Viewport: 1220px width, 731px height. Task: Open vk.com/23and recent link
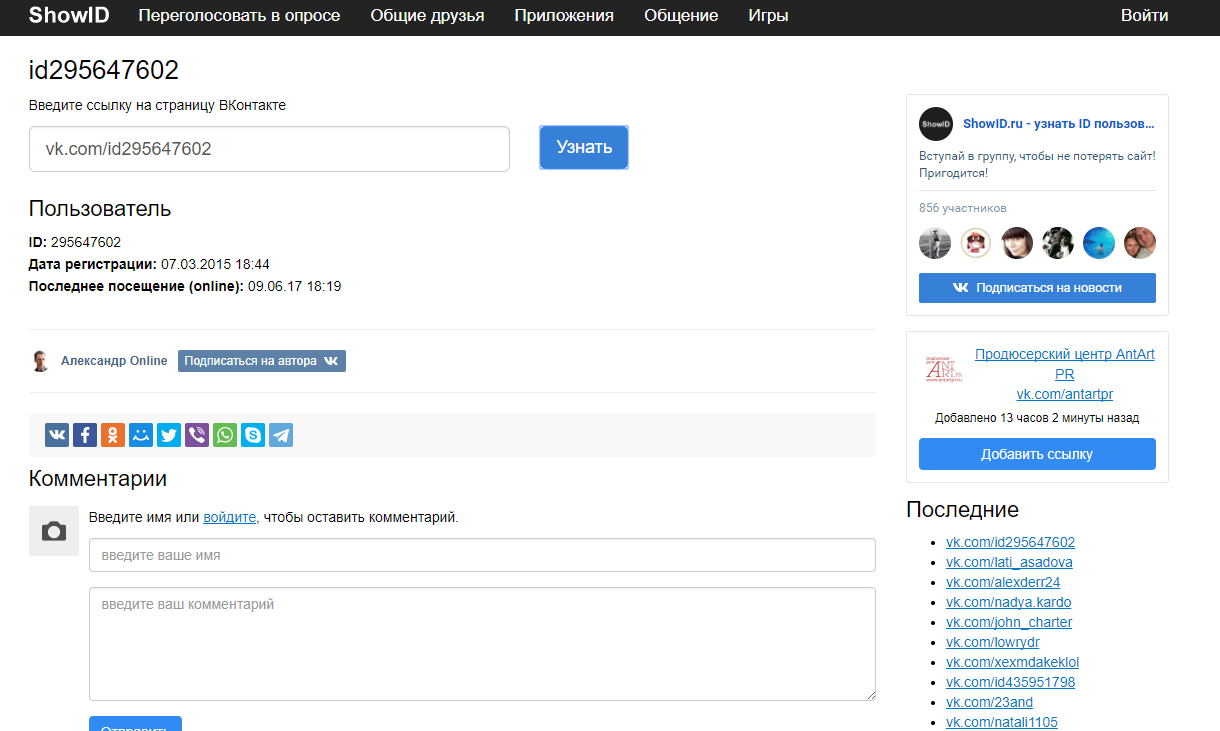click(989, 702)
